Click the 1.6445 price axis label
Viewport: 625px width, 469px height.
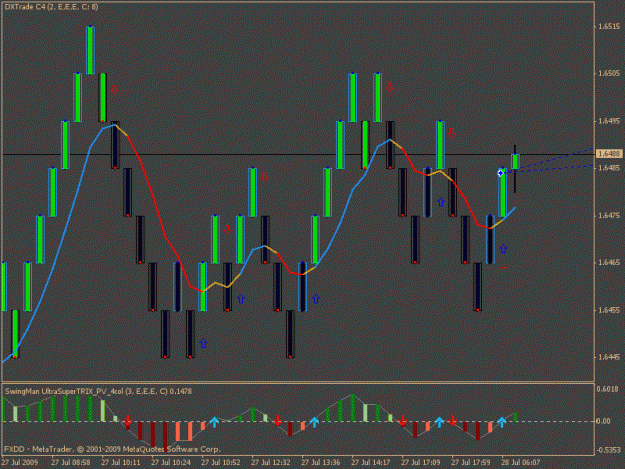[609, 357]
